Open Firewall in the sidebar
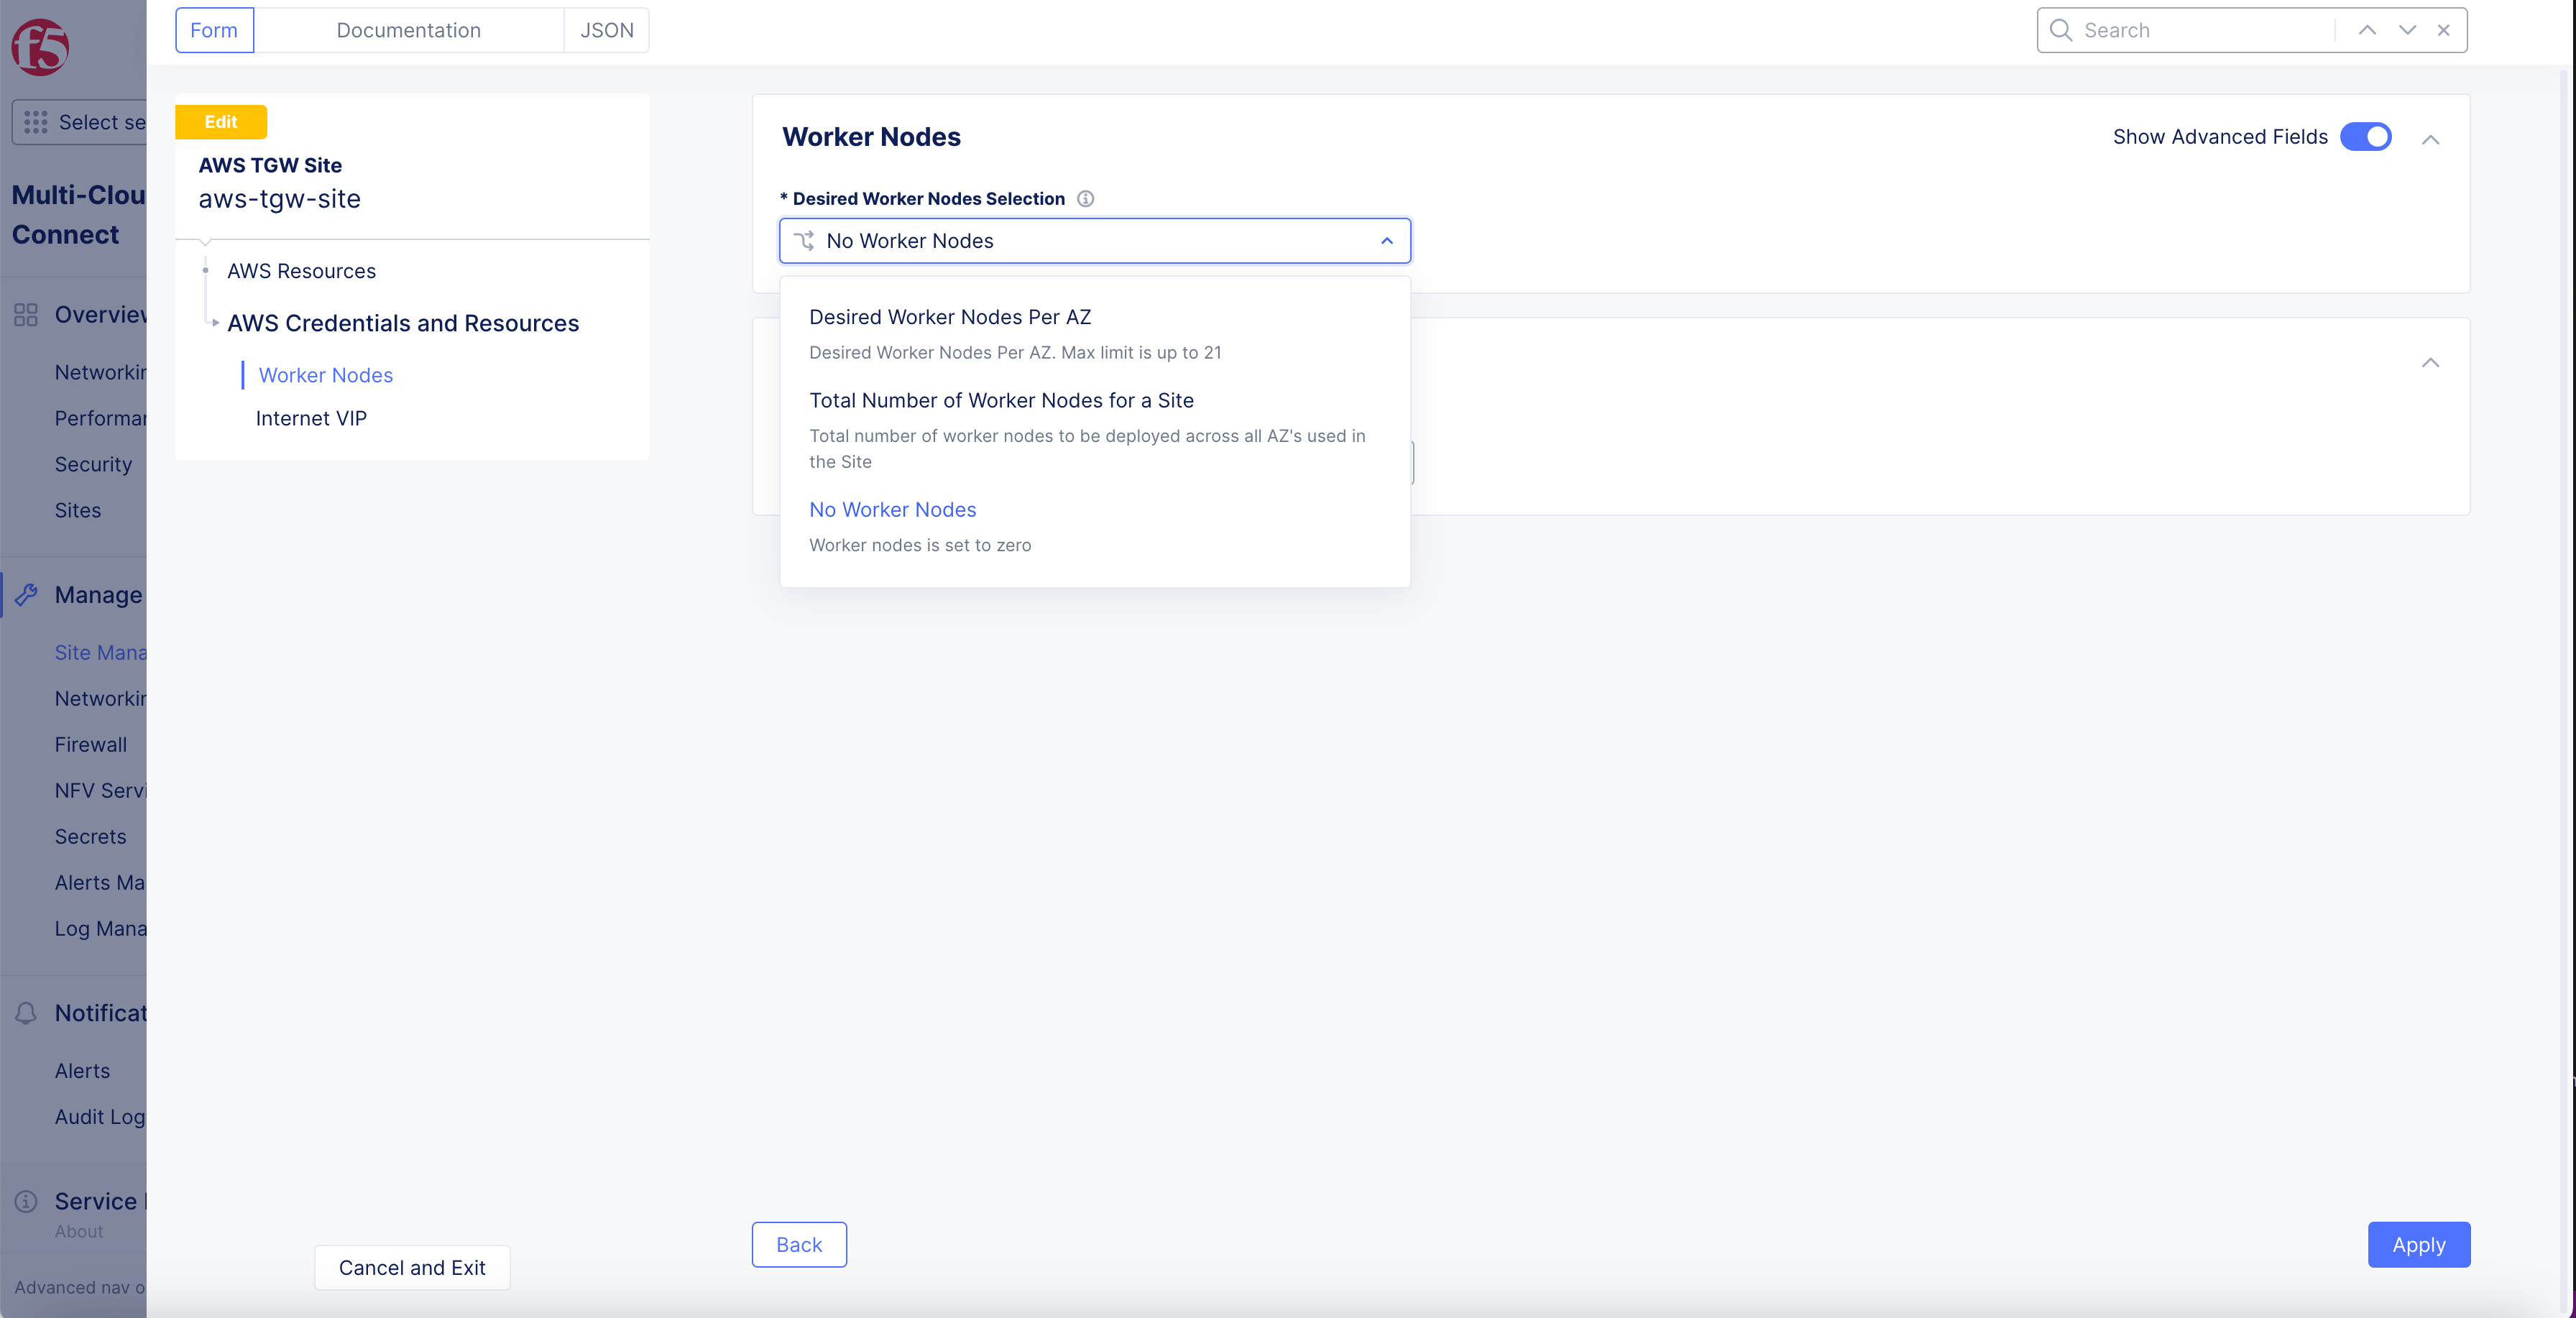The image size is (2576, 1318). click(91, 744)
